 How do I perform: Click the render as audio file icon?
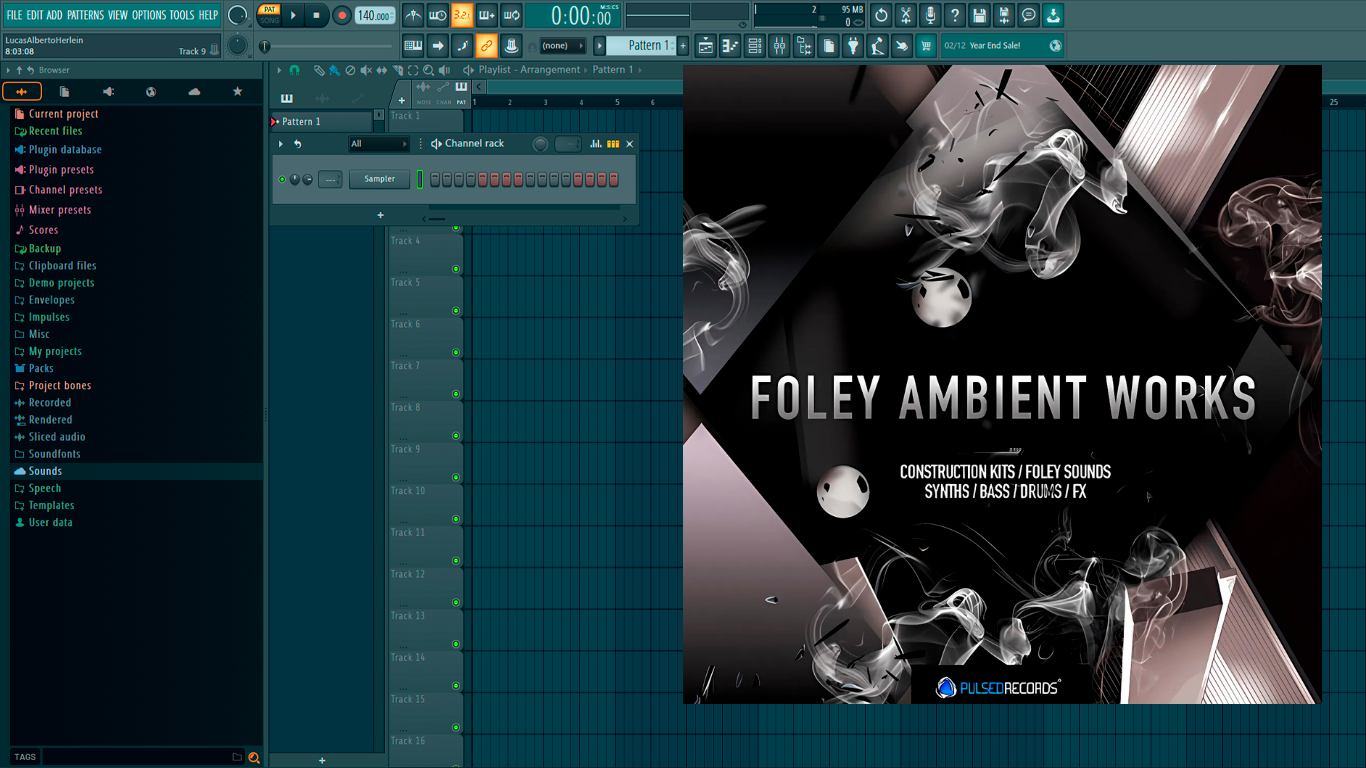coord(1004,15)
